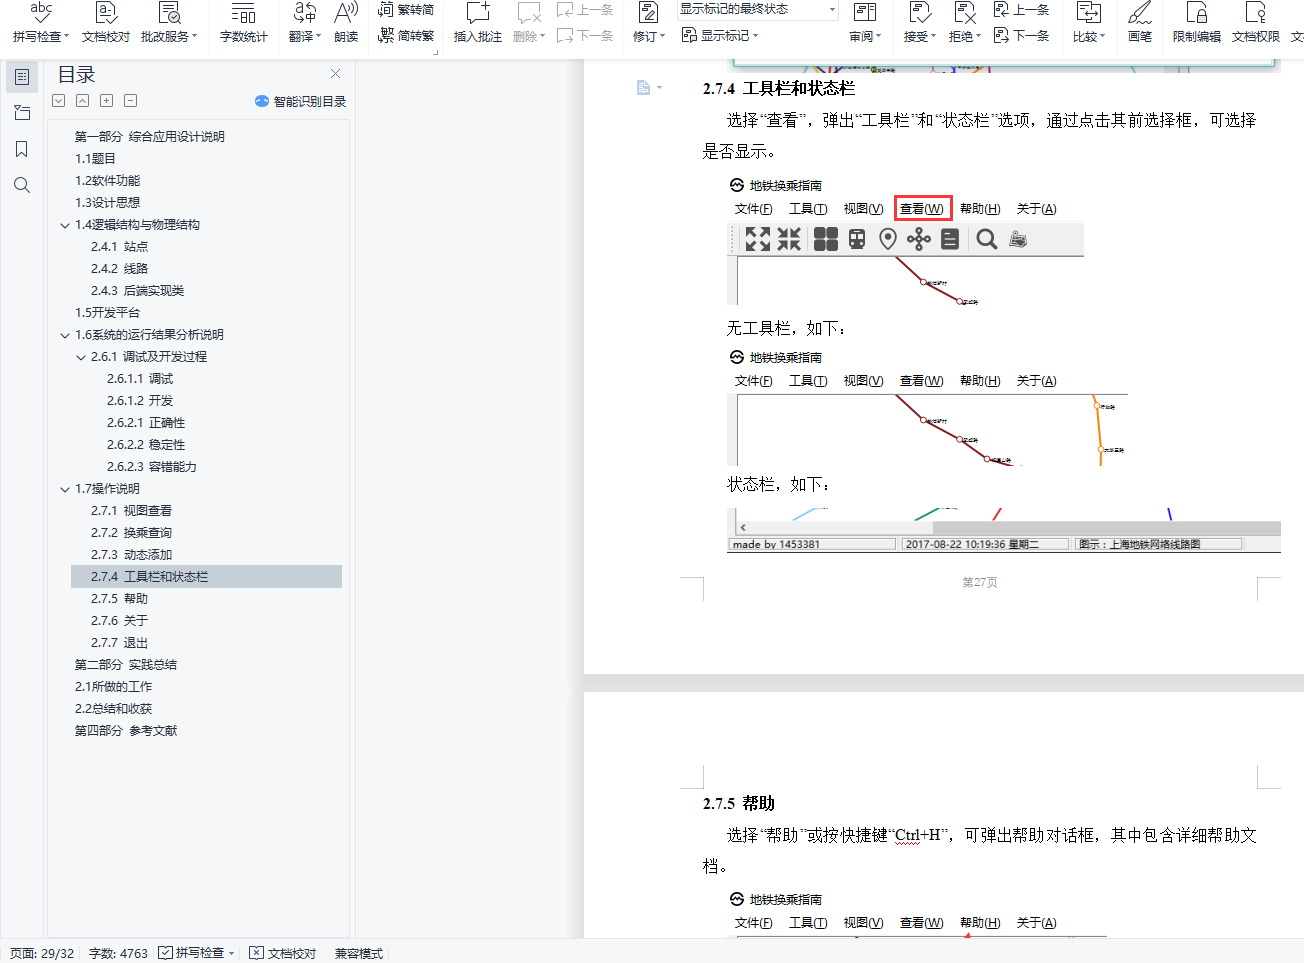Jump to 2.6.2.3 容错能力 in outline
Image resolution: width=1304 pixels, height=963 pixels.
pyautogui.click(x=151, y=467)
